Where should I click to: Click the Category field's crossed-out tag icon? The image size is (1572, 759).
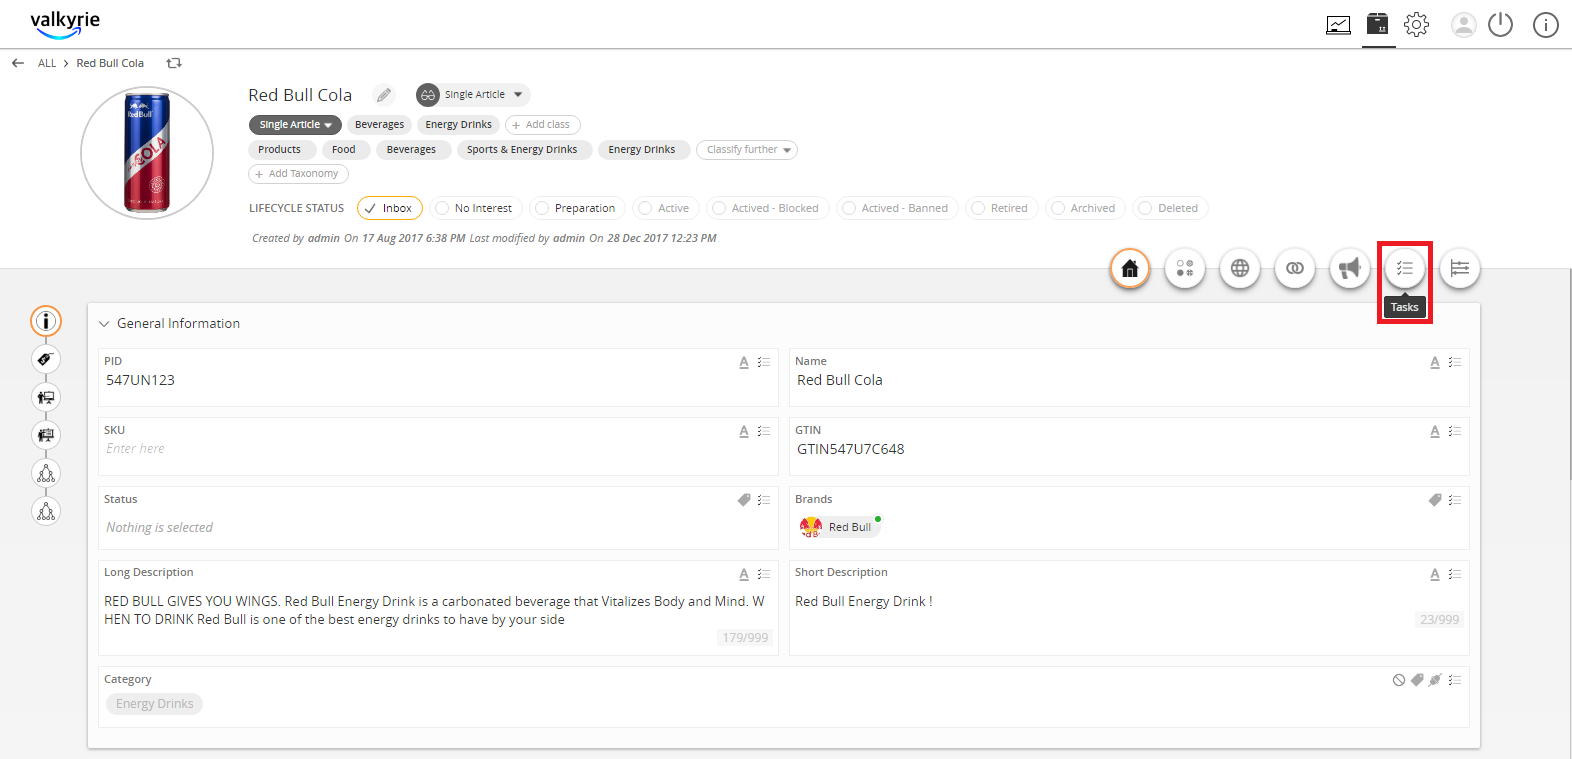[1435, 680]
